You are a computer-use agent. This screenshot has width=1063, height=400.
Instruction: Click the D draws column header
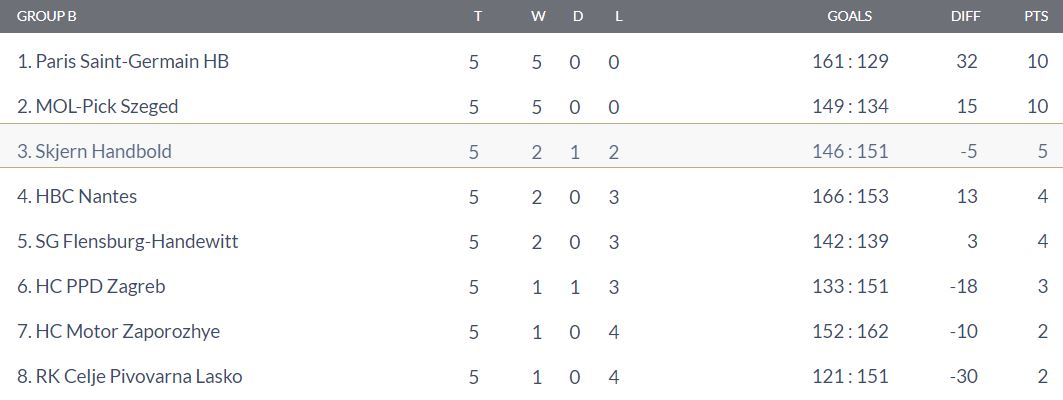tap(578, 16)
